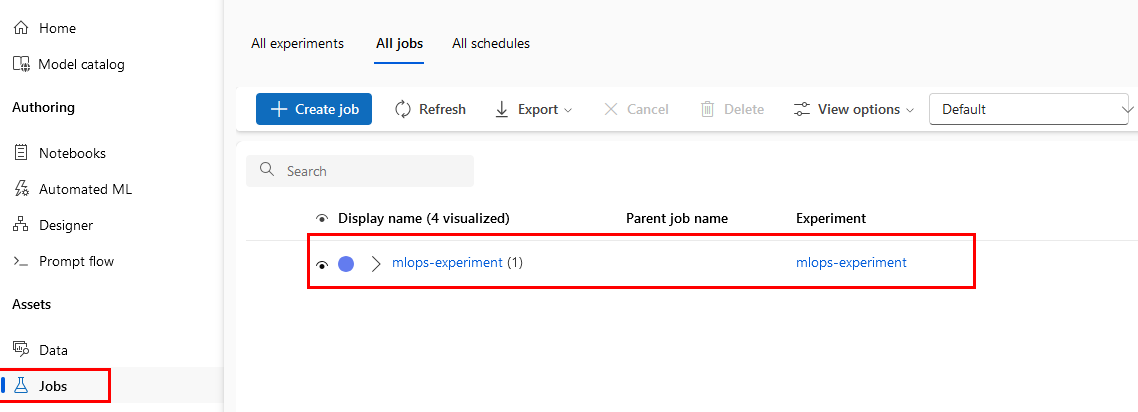Open the View options dropdown
1138x412 pixels.
click(x=853, y=109)
